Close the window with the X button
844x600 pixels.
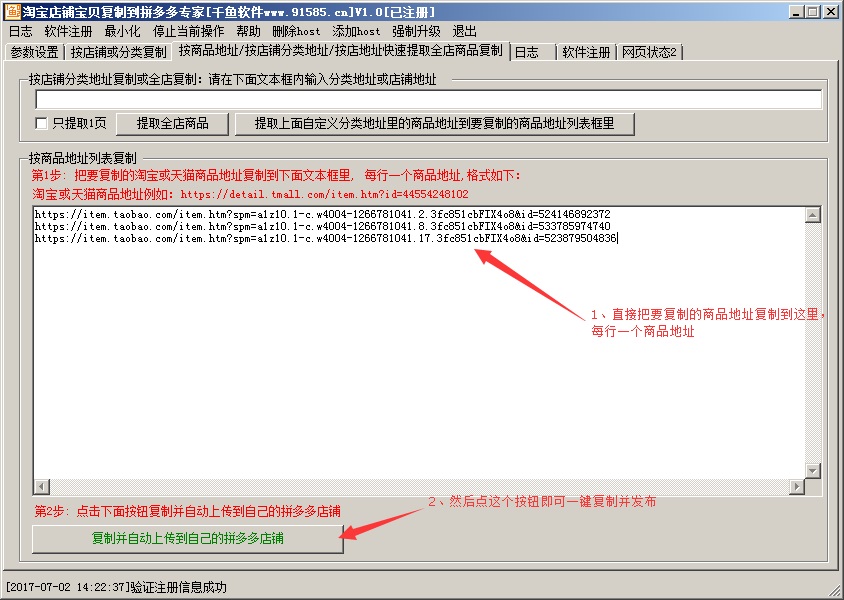pos(831,11)
